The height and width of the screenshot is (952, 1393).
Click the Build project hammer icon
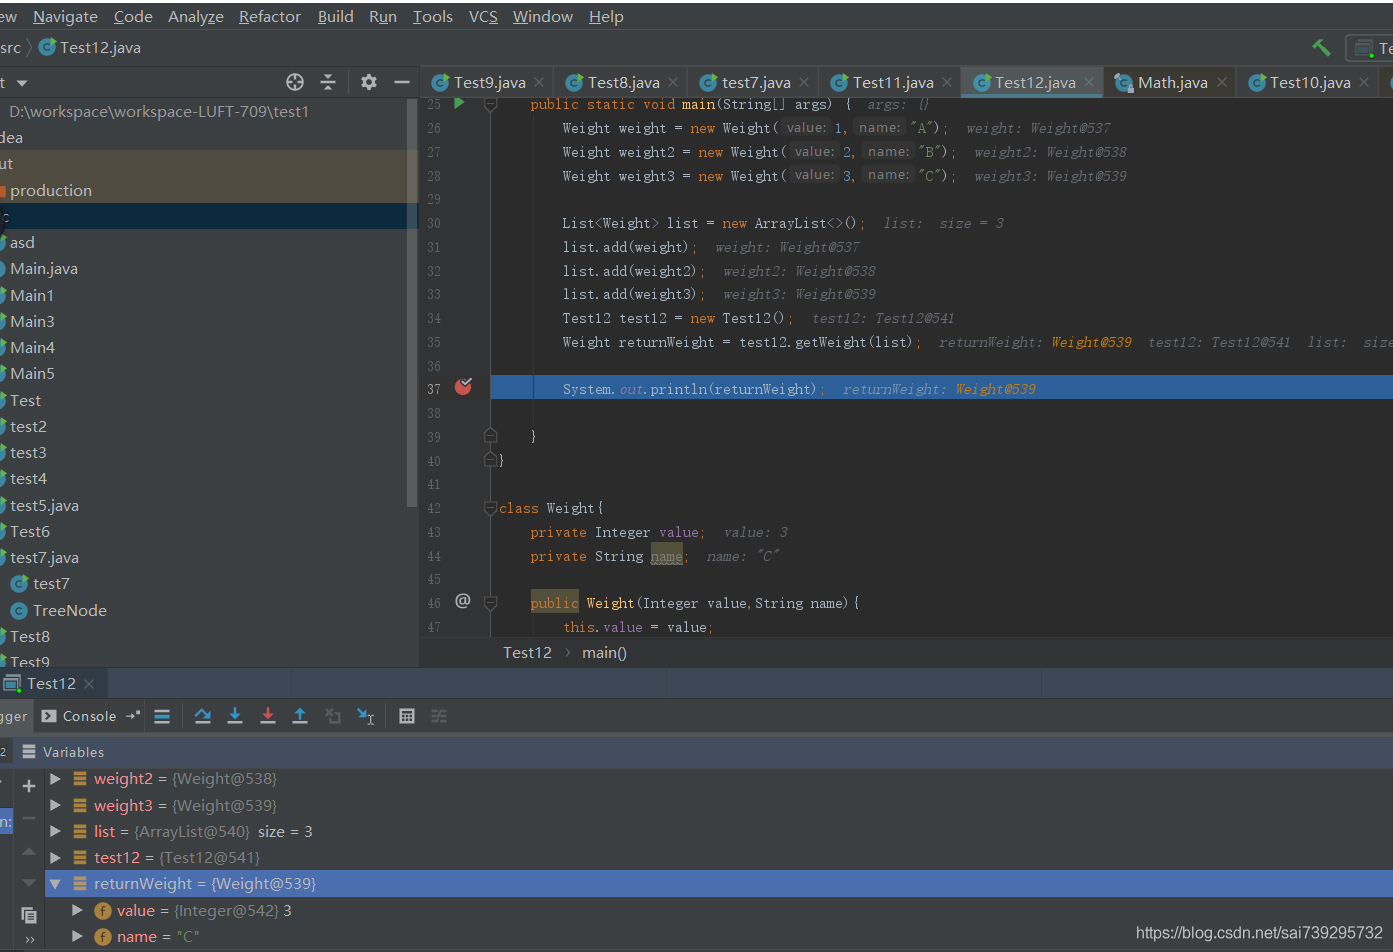point(1321,47)
